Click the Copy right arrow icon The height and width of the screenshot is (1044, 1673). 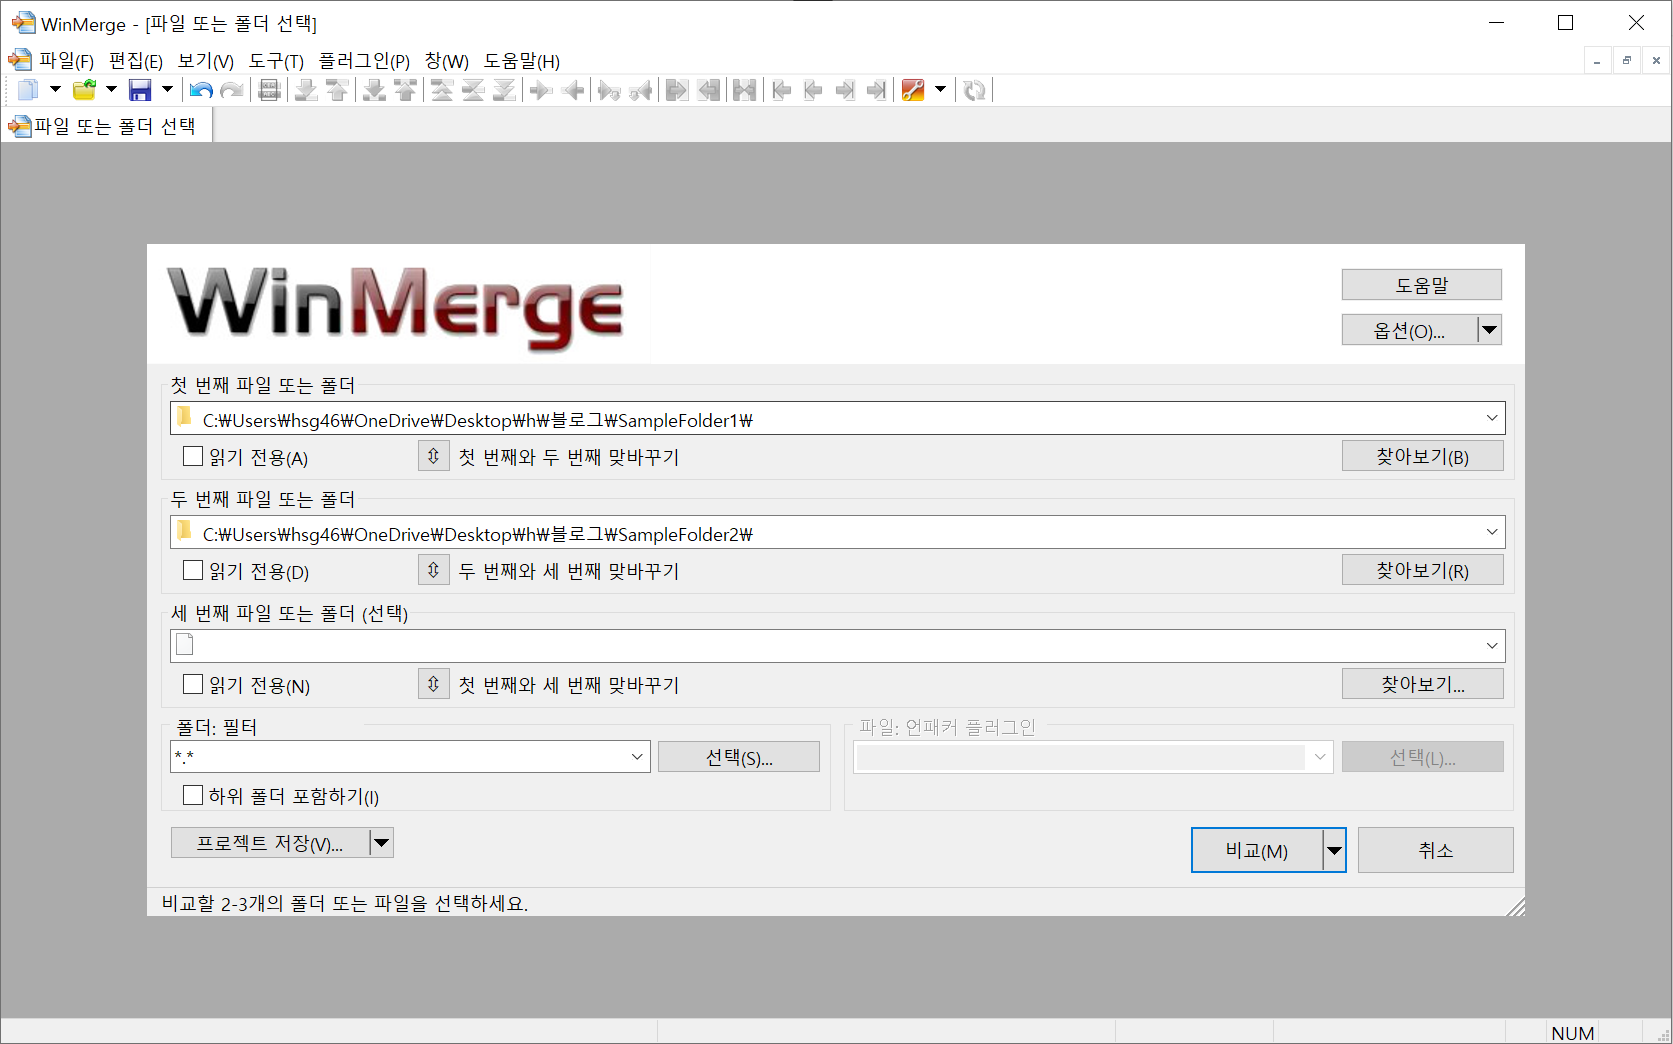(541, 90)
